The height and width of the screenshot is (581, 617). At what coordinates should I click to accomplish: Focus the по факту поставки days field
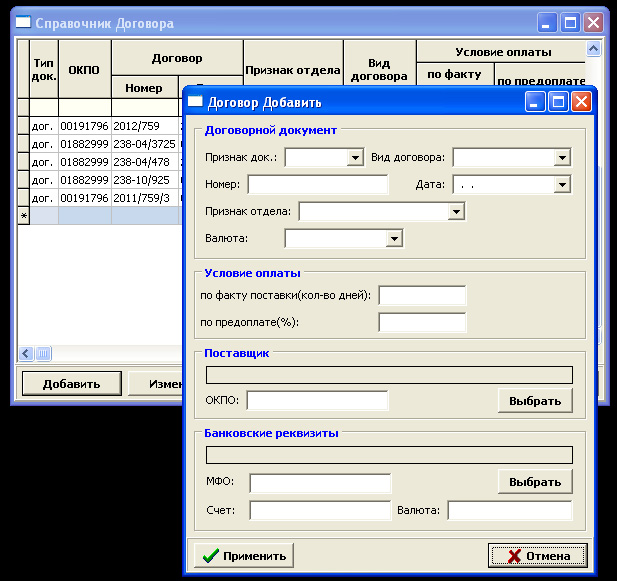point(422,295)
